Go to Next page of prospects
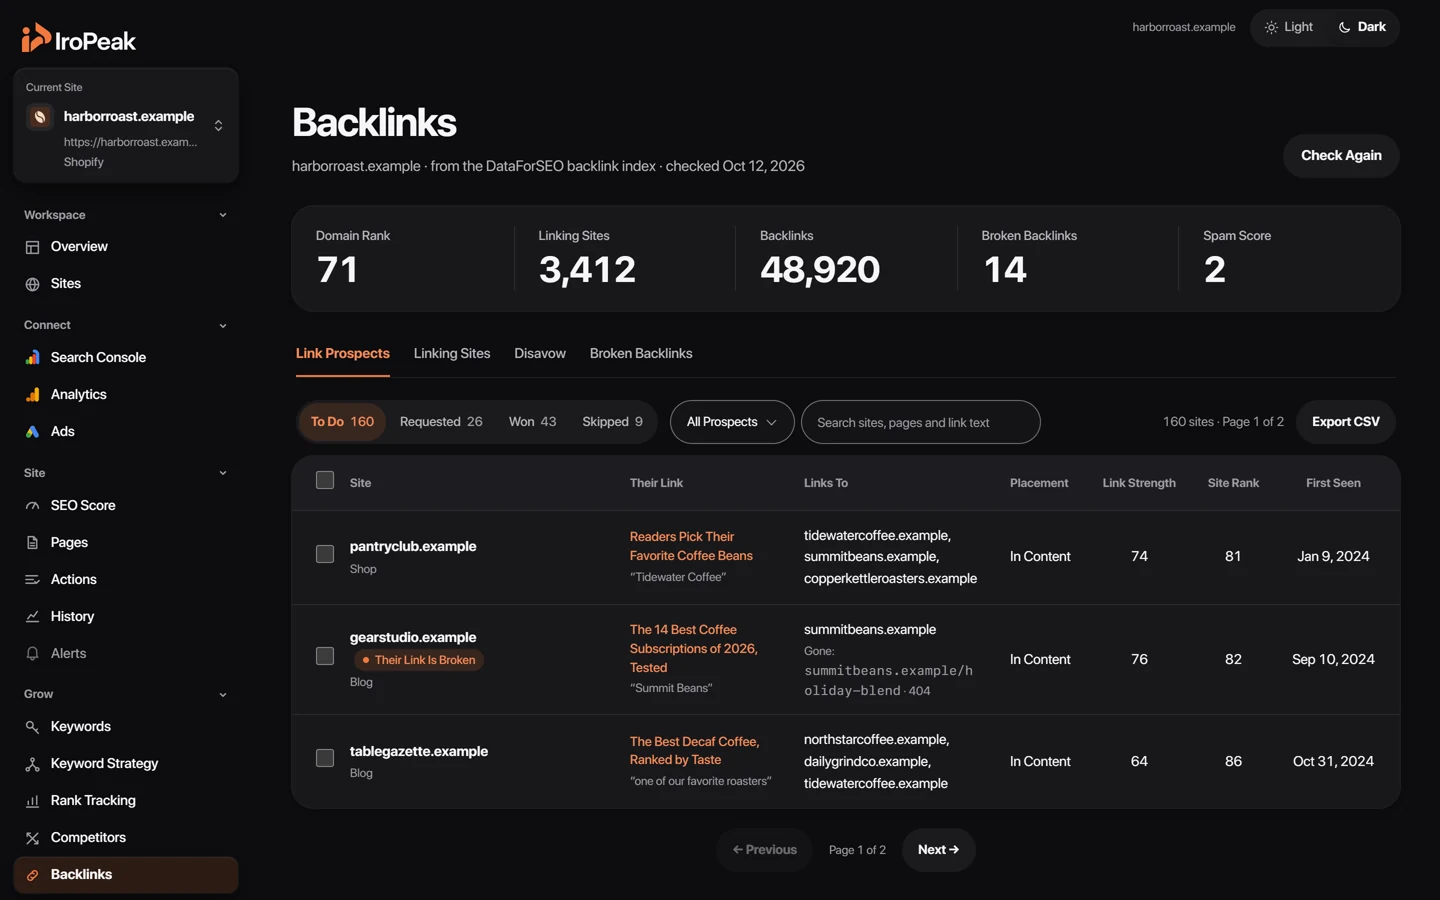 coord(938,850)
